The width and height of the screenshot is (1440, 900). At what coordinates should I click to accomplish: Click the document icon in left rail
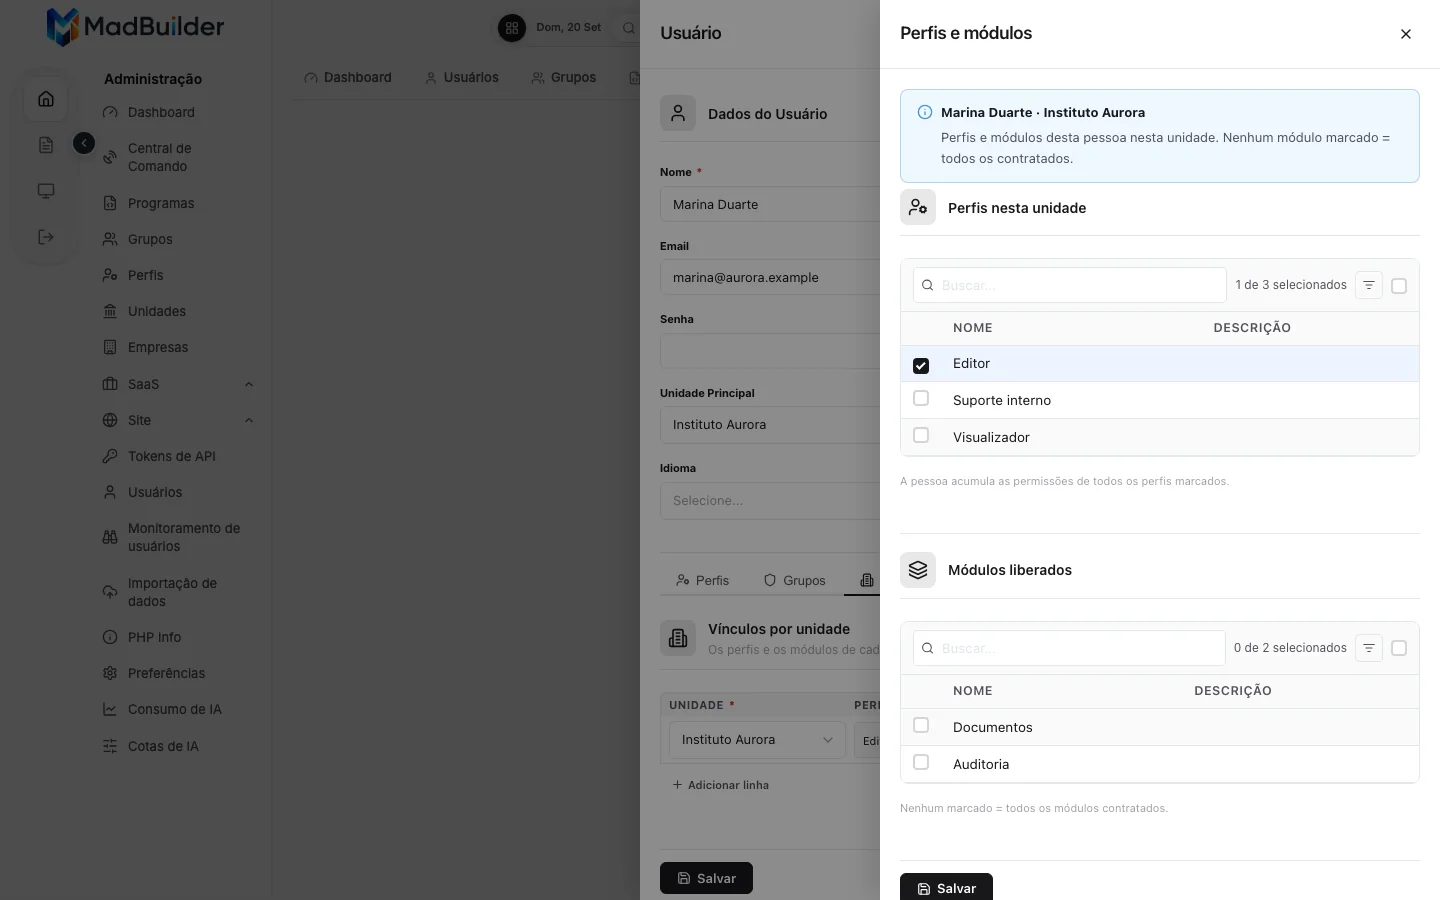click(46, 145)
